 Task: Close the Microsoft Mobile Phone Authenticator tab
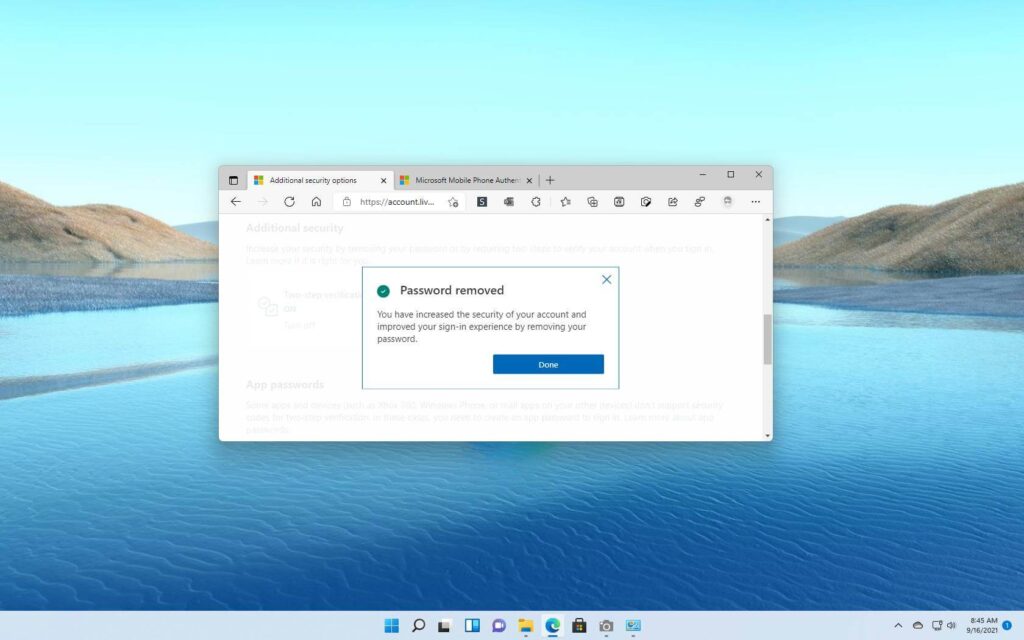point(529,181)
